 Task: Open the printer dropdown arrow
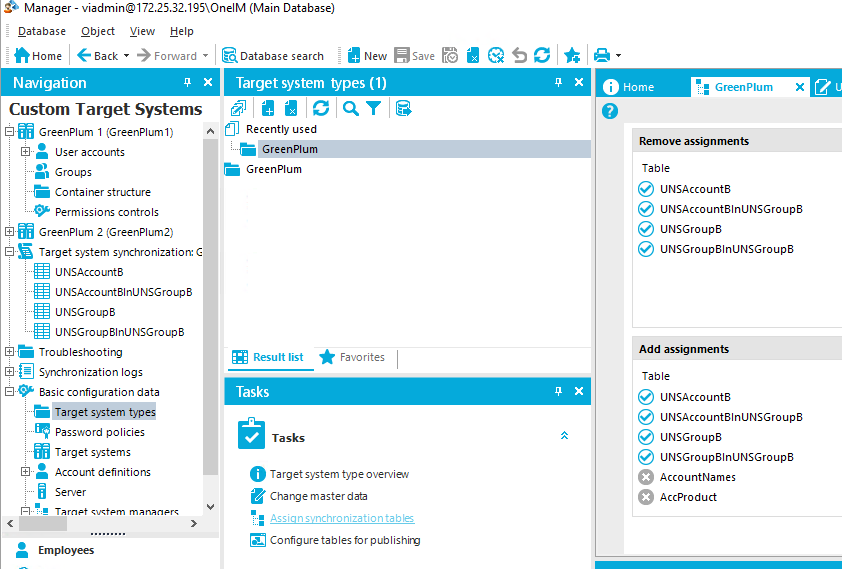(x=618, y=55)
